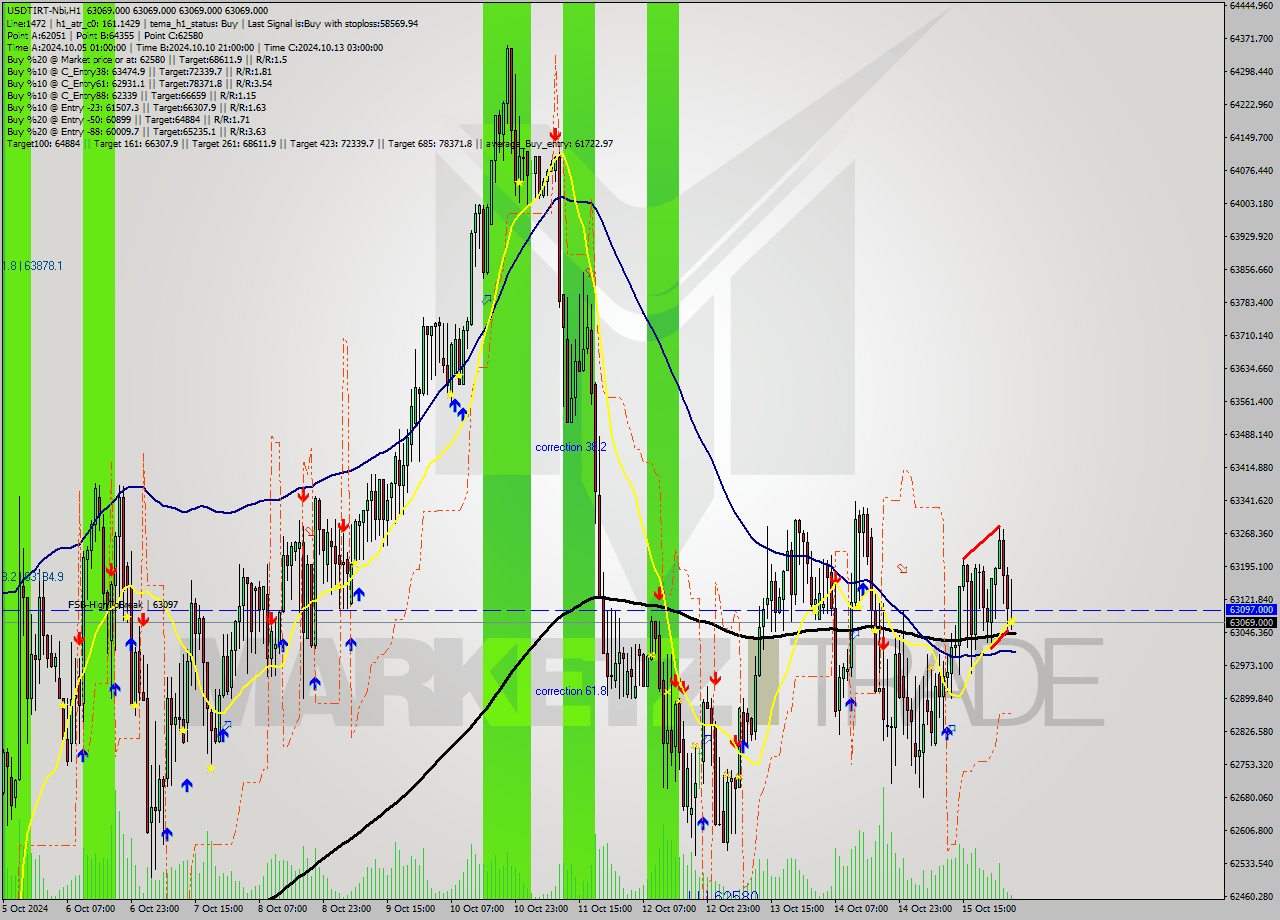
Task: Select the correction 38.2 label
Action: tap(570, 447)
